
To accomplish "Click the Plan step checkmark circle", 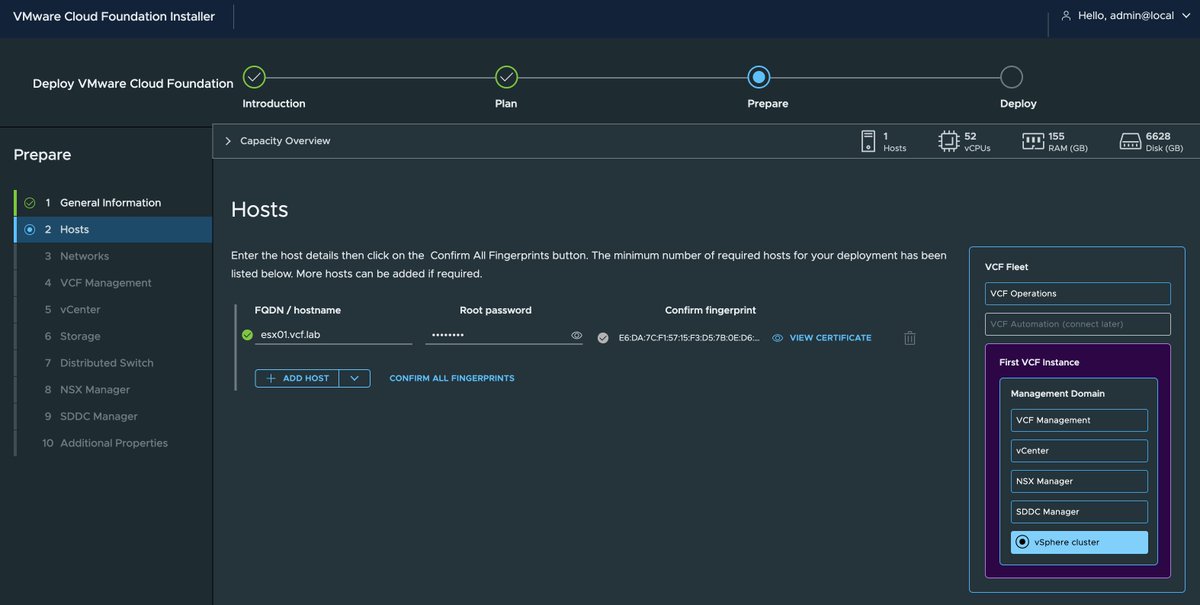I will 506,77.
